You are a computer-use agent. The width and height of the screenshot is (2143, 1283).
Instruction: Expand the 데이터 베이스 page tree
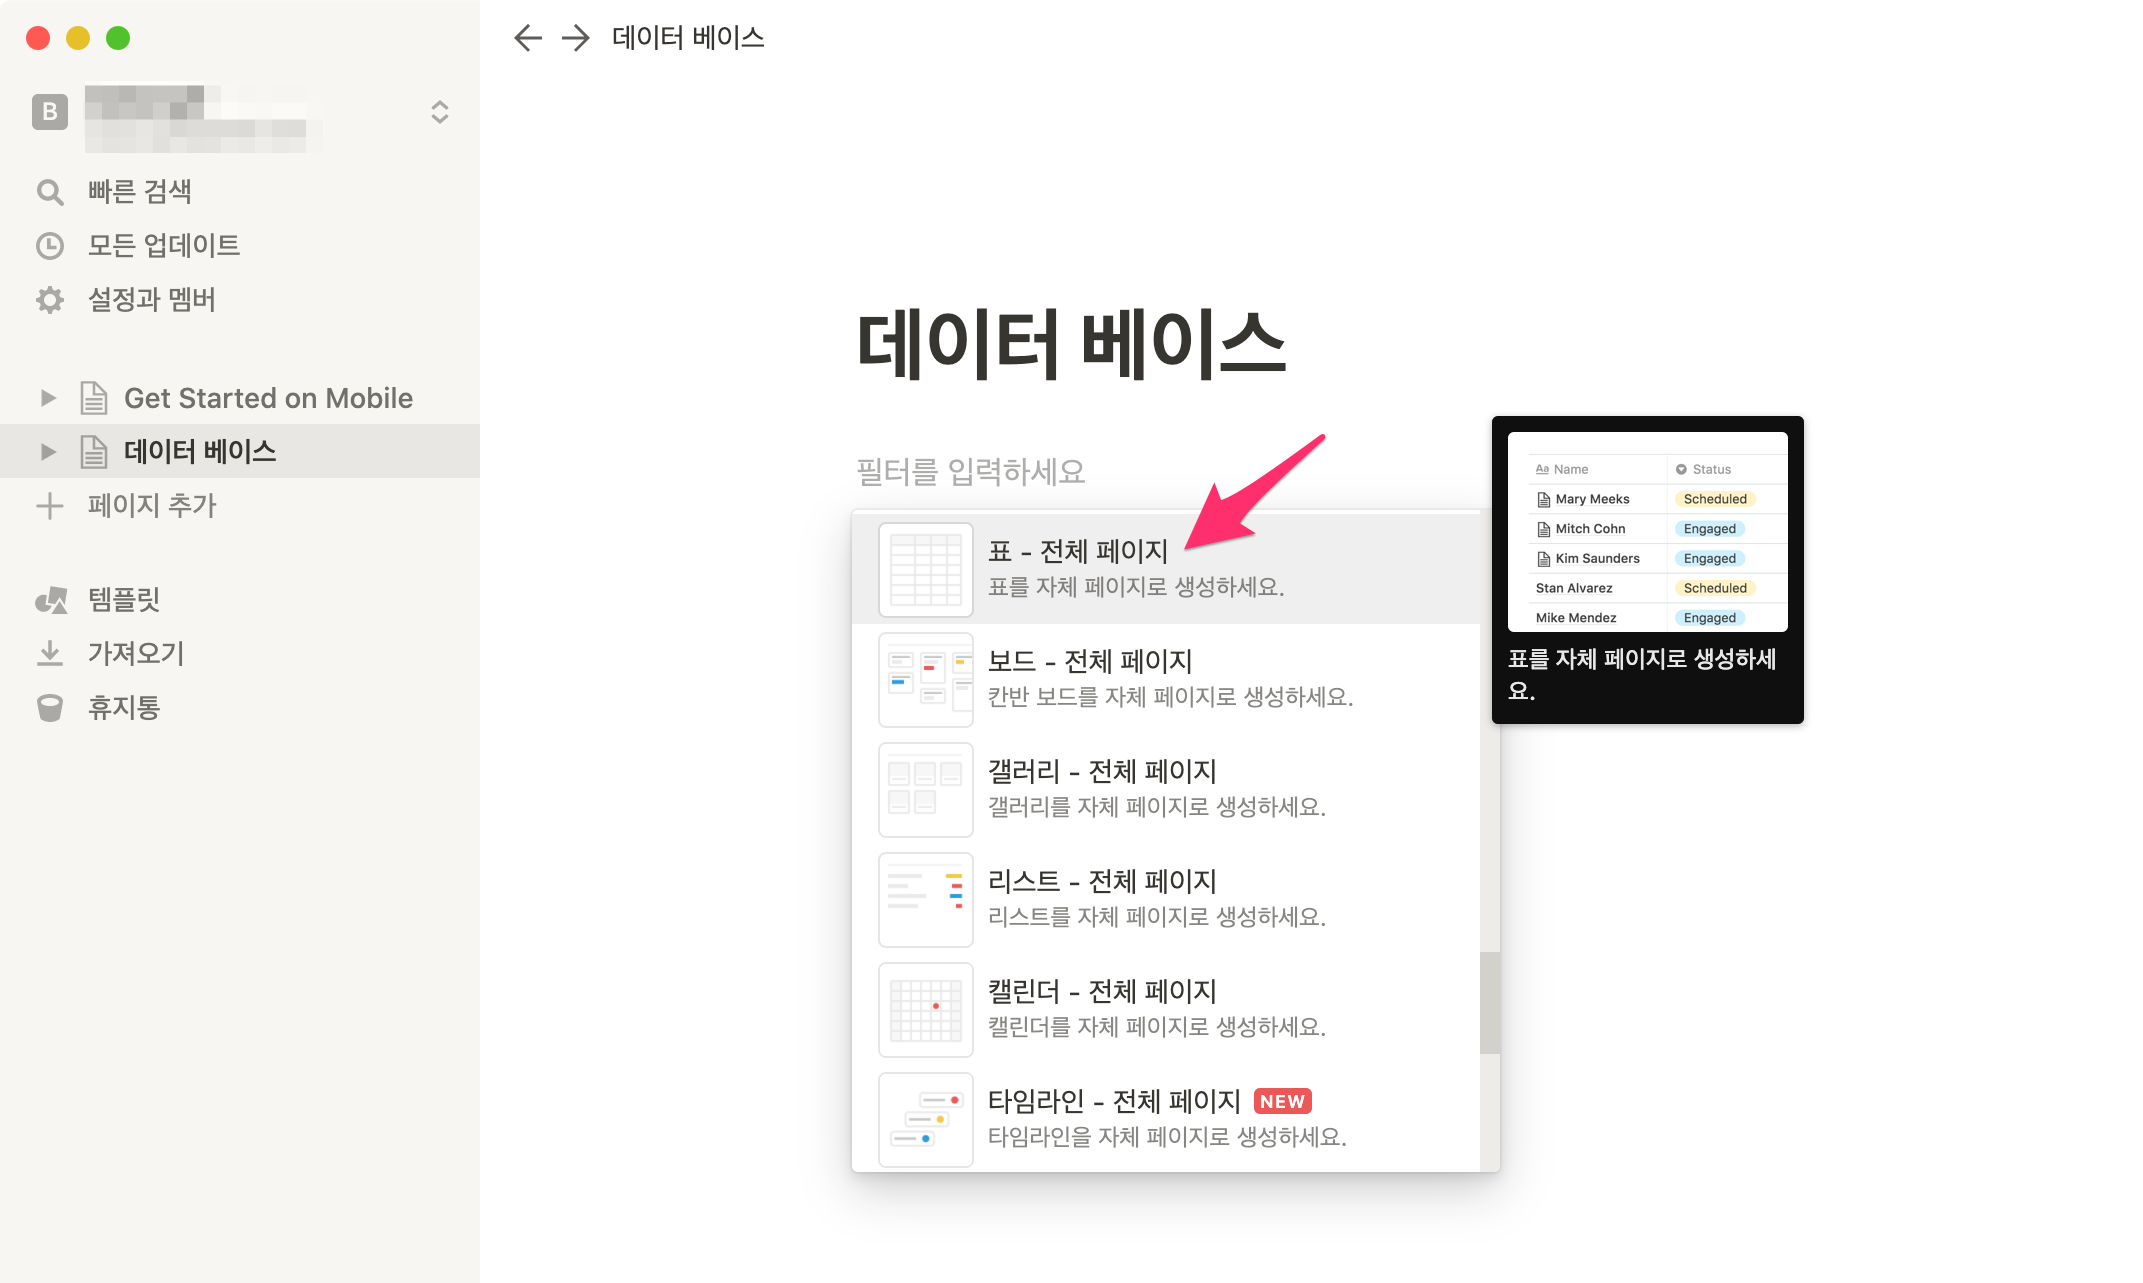point(48,452)
